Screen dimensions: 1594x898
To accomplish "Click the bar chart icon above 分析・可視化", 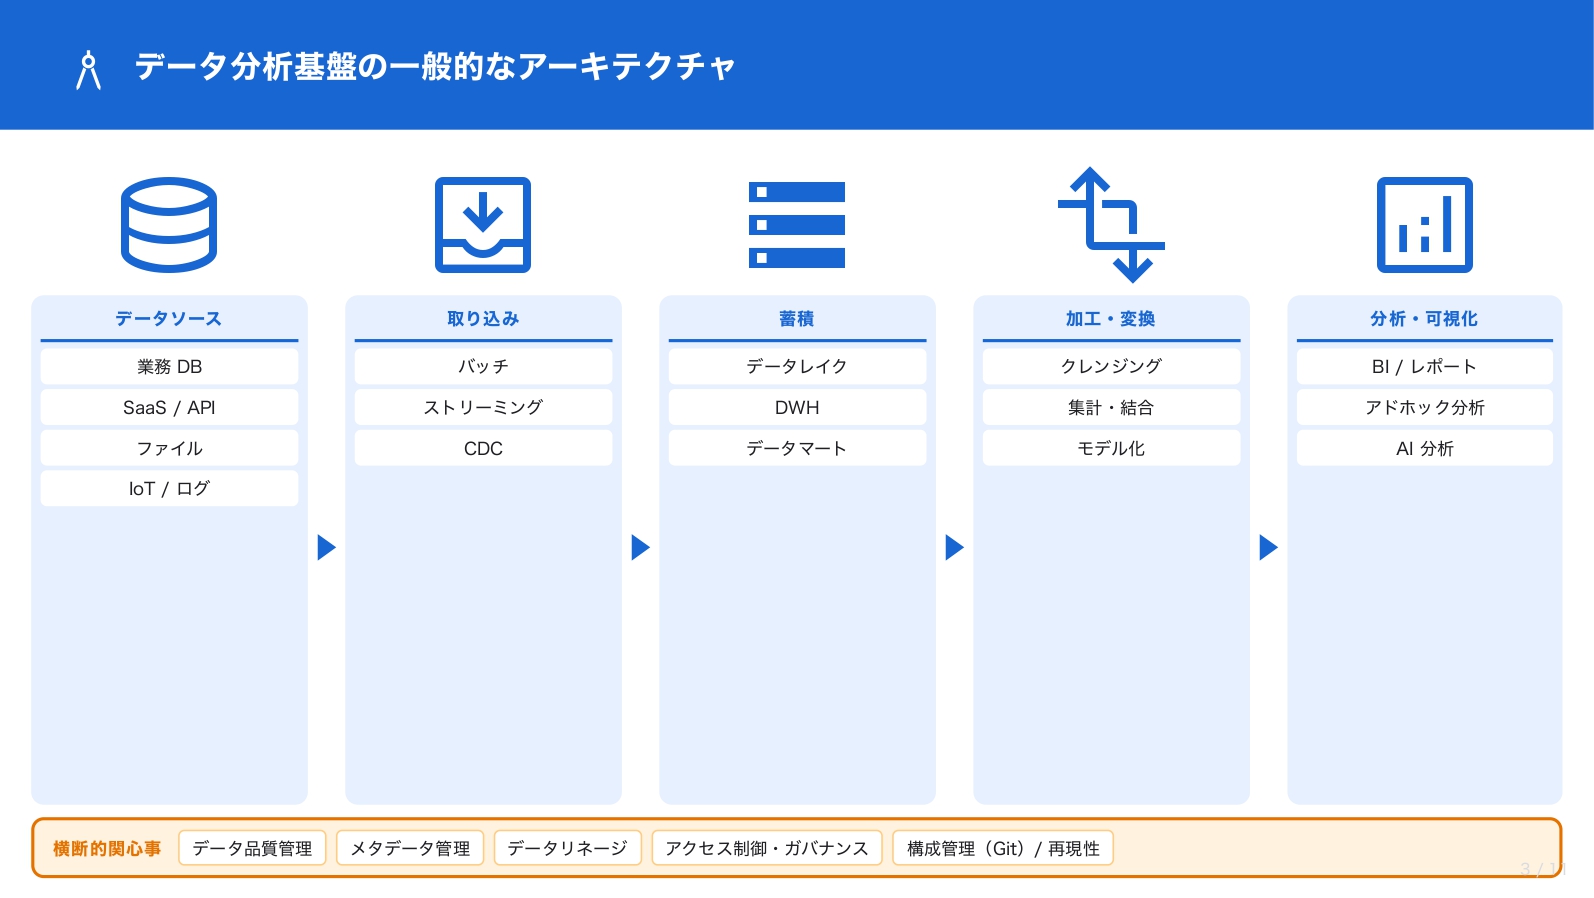I will [1424, 225].
